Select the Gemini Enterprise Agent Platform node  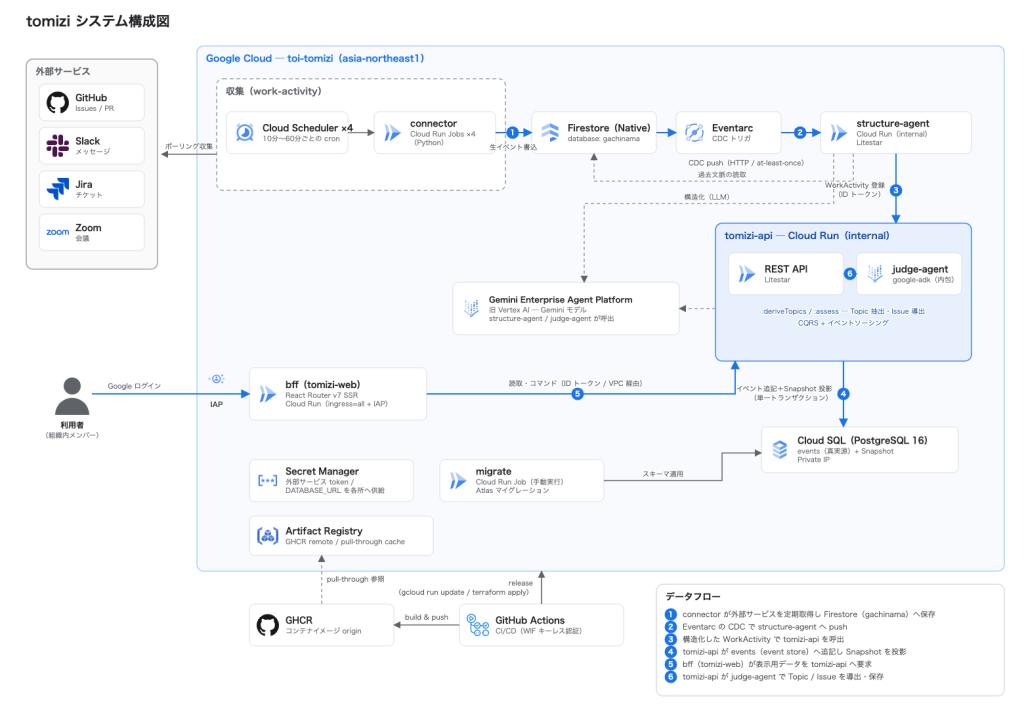(x=566, y=309)
